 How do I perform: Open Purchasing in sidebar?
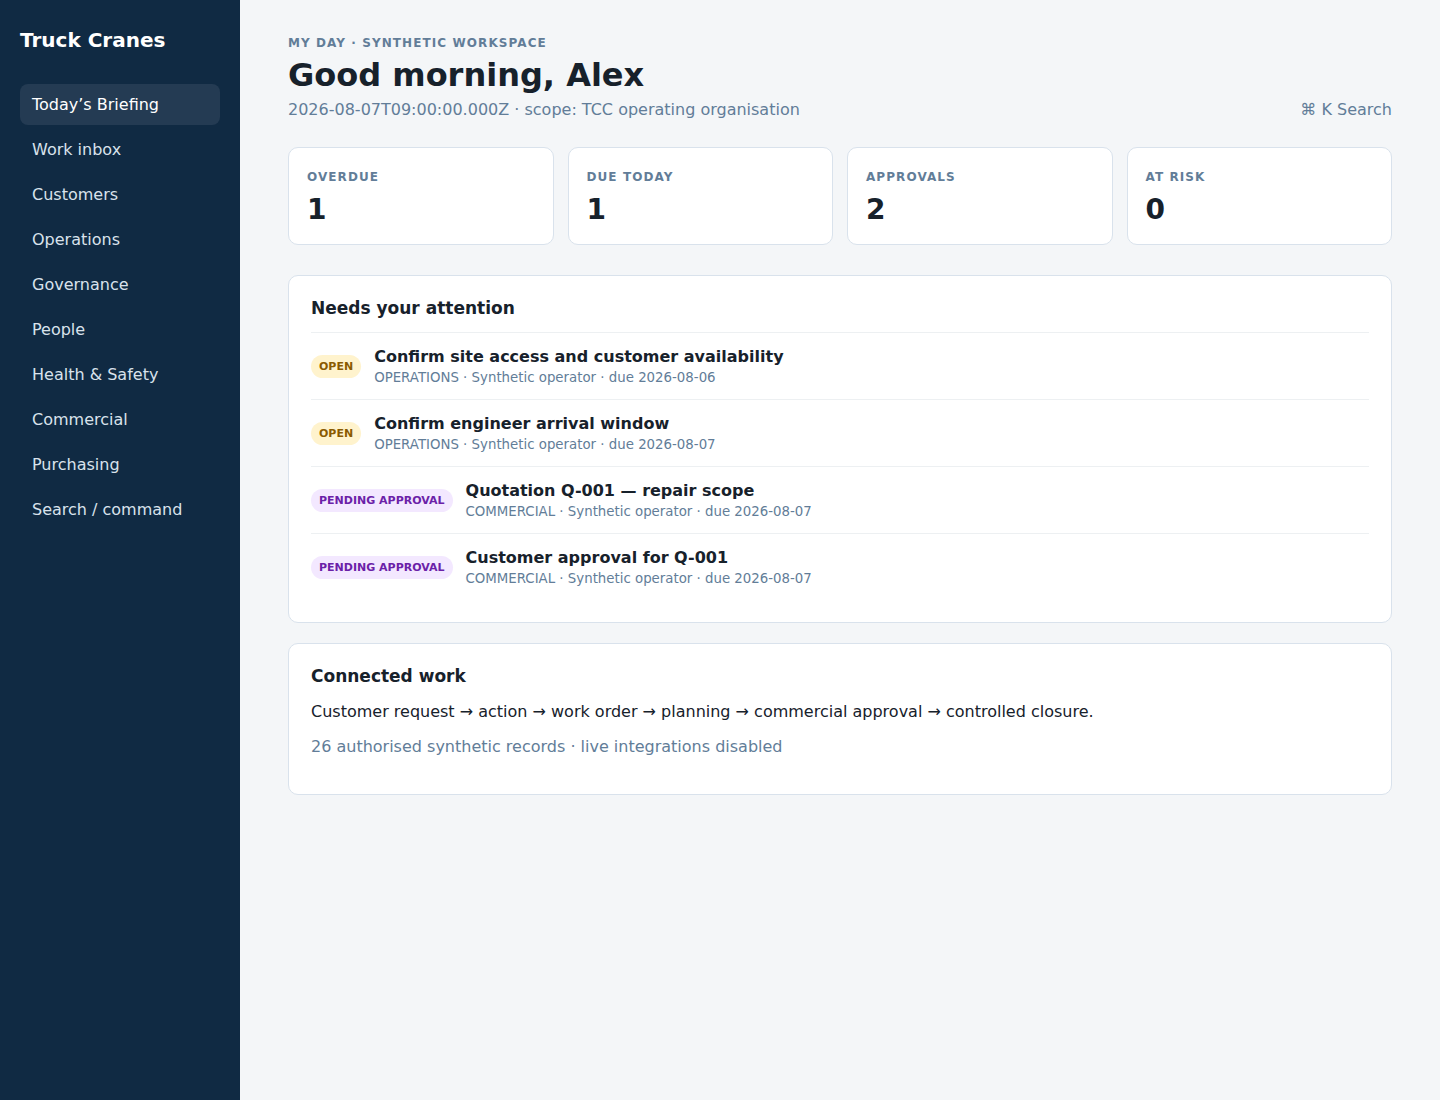pos(120,464)
